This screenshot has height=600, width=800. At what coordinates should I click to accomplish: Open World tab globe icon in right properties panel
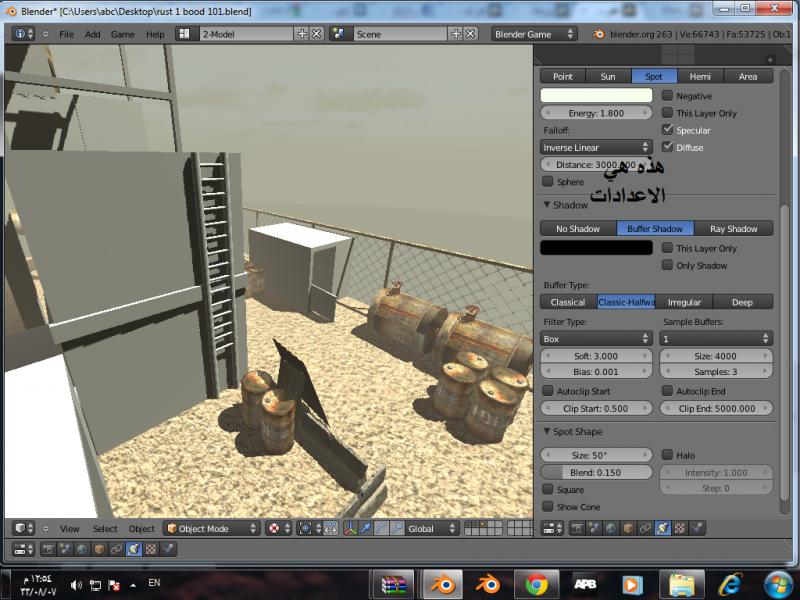[611, 528]
